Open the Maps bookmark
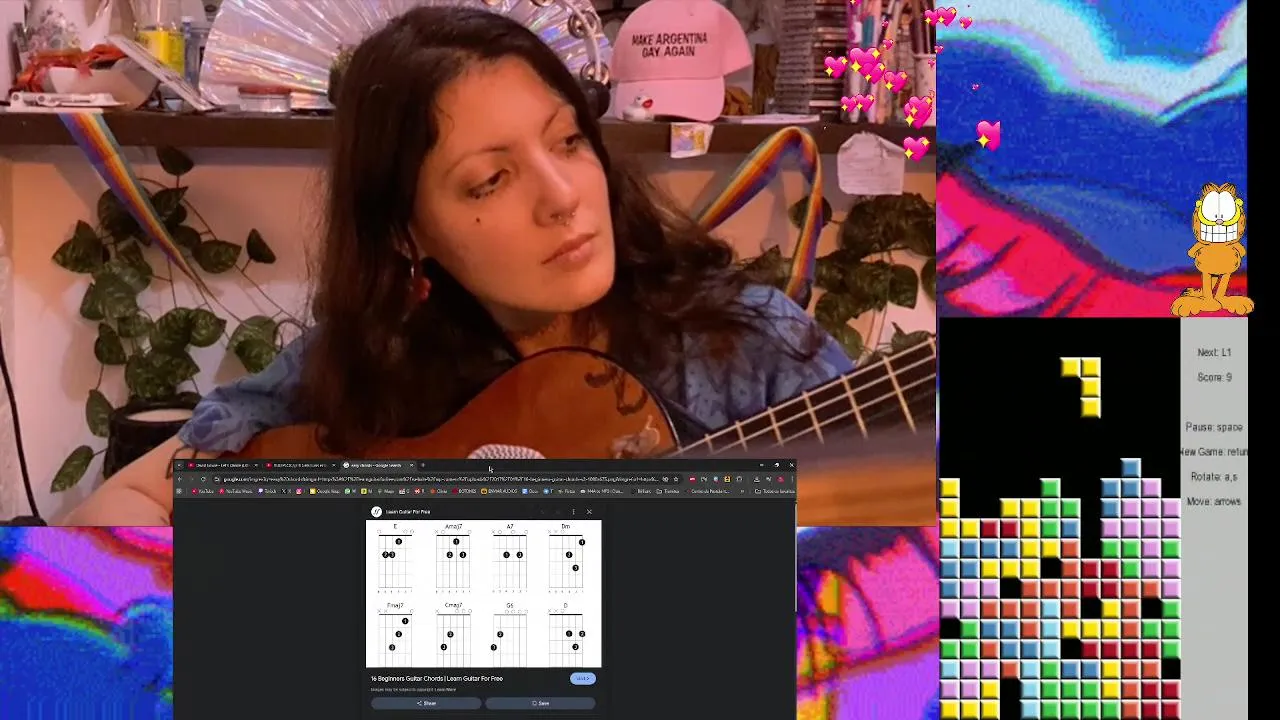Screen dimensions: 1280x720 pyautogui.click(x=387, y=491)
